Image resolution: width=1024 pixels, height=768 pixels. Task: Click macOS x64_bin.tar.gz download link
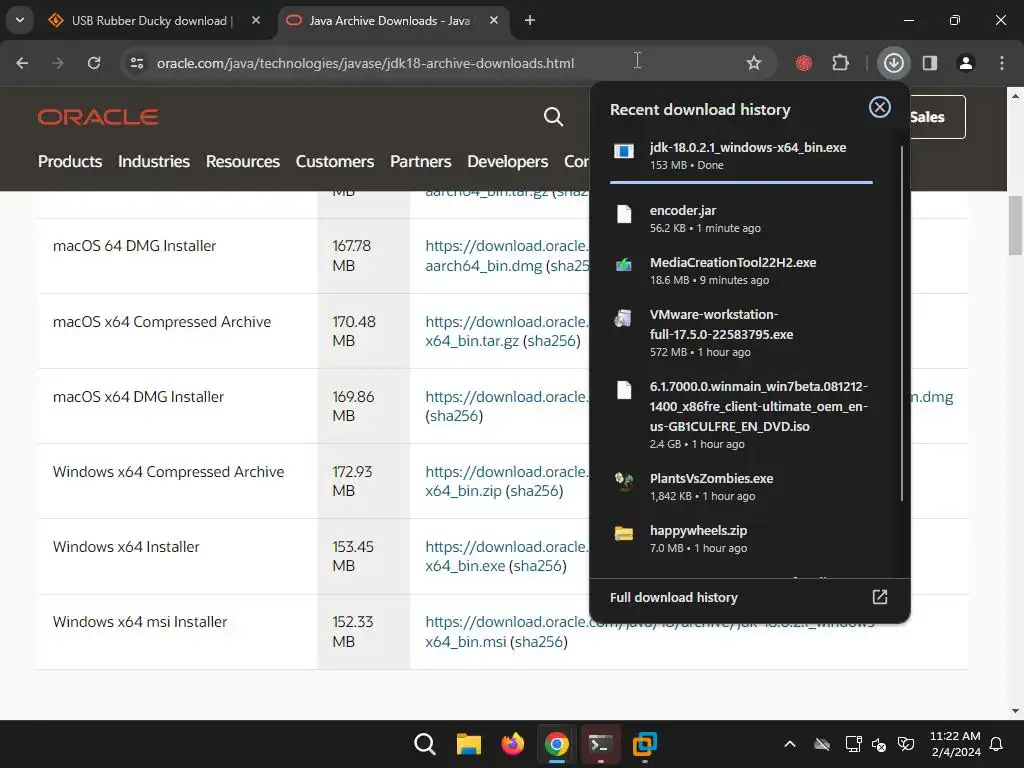tap(472, 341)
